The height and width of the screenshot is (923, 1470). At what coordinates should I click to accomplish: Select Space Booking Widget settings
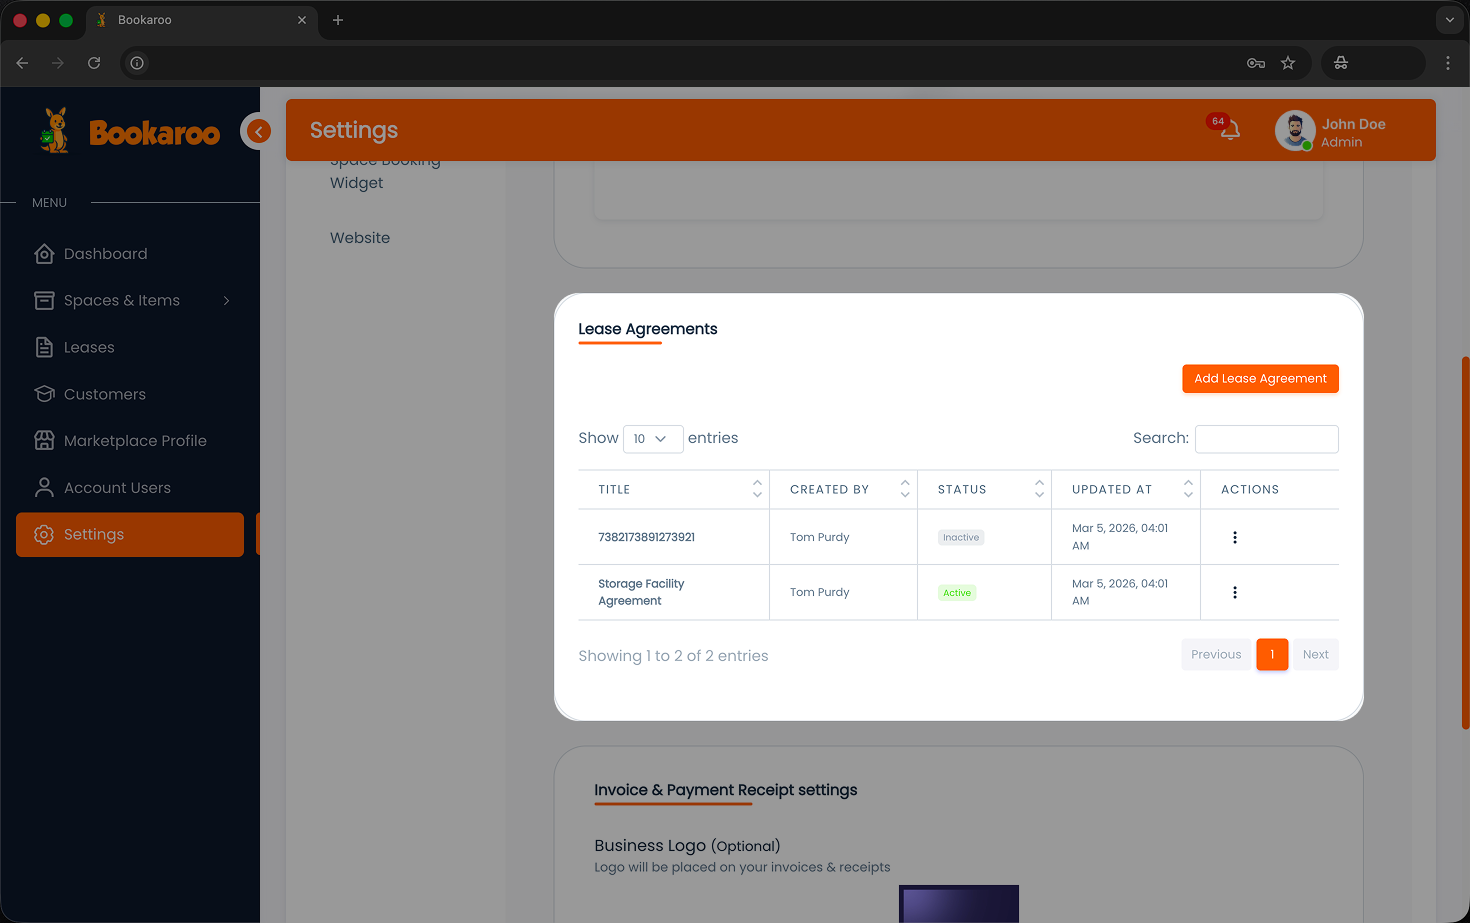click(x=386, y=170)
